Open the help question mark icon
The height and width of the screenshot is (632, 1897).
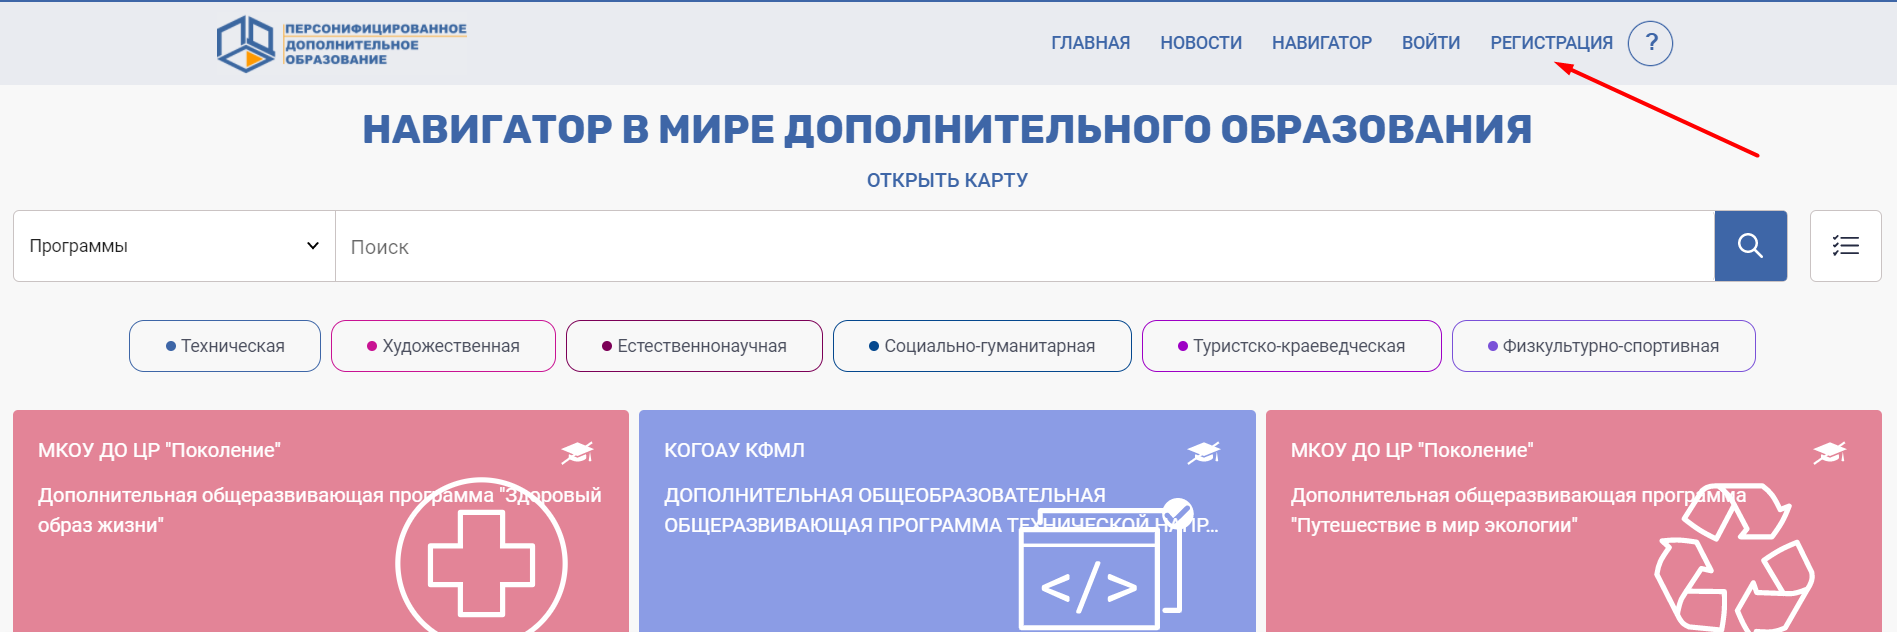click(x=1650, y=43)
